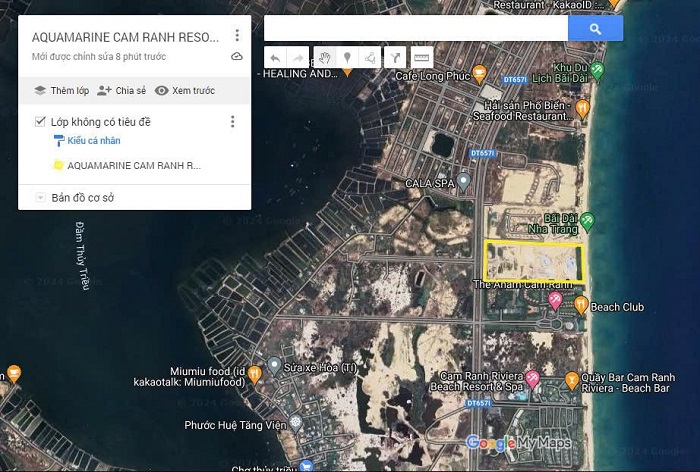The height and width of the screenshot is (472, 700).
Task: Click Phước Huệ Tăng Viện temple marker
Action: click(295, 422)
